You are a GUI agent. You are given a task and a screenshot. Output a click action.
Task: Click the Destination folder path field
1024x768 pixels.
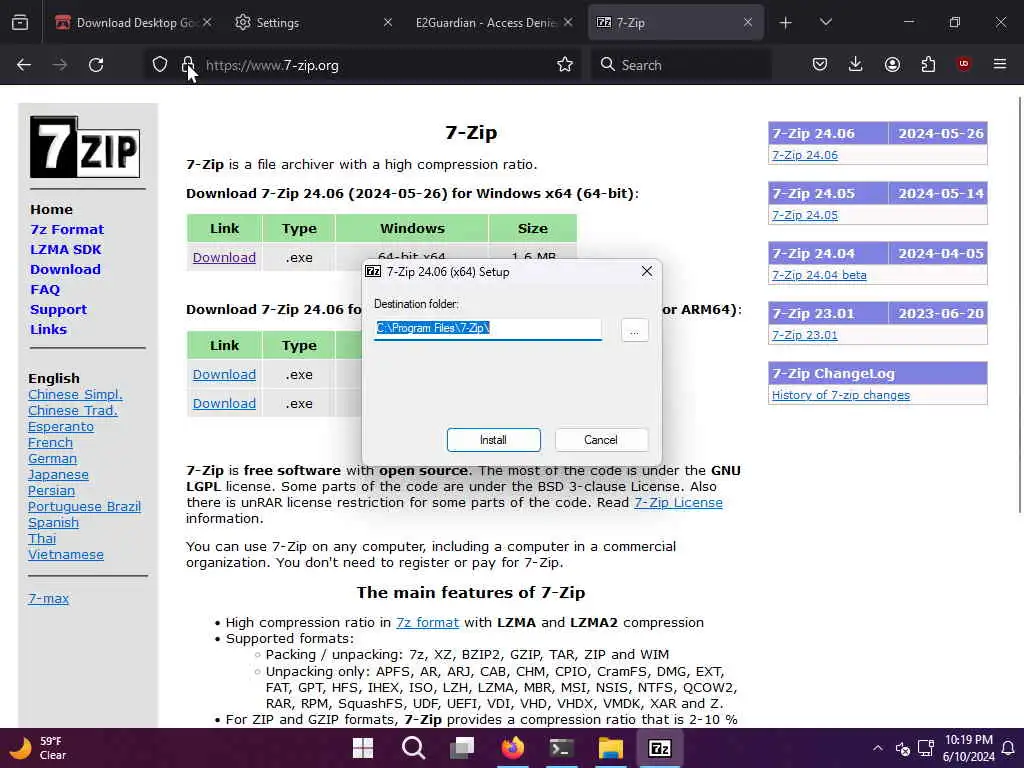pyautogui.click(x=488, y=329)
